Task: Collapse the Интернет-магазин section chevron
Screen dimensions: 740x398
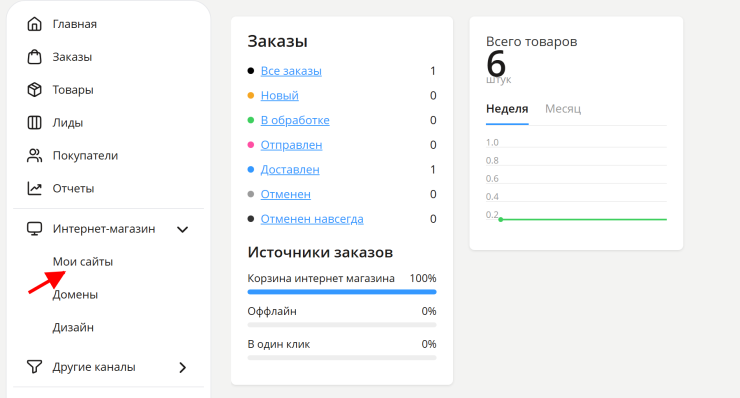Action: tap(183, 229)
